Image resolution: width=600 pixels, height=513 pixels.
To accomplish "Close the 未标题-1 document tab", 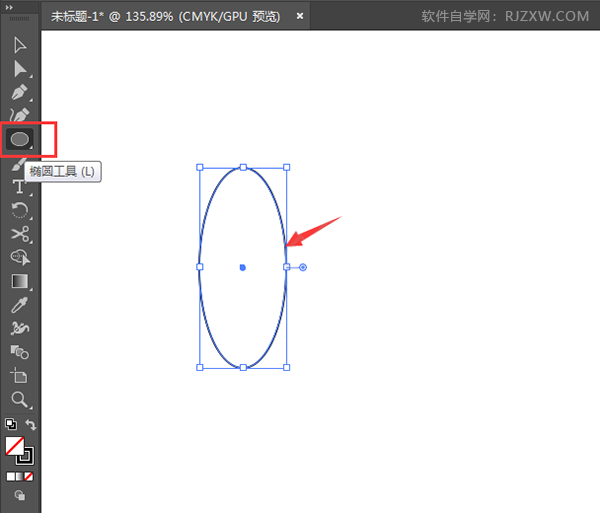I will click(x=300, y=16).
